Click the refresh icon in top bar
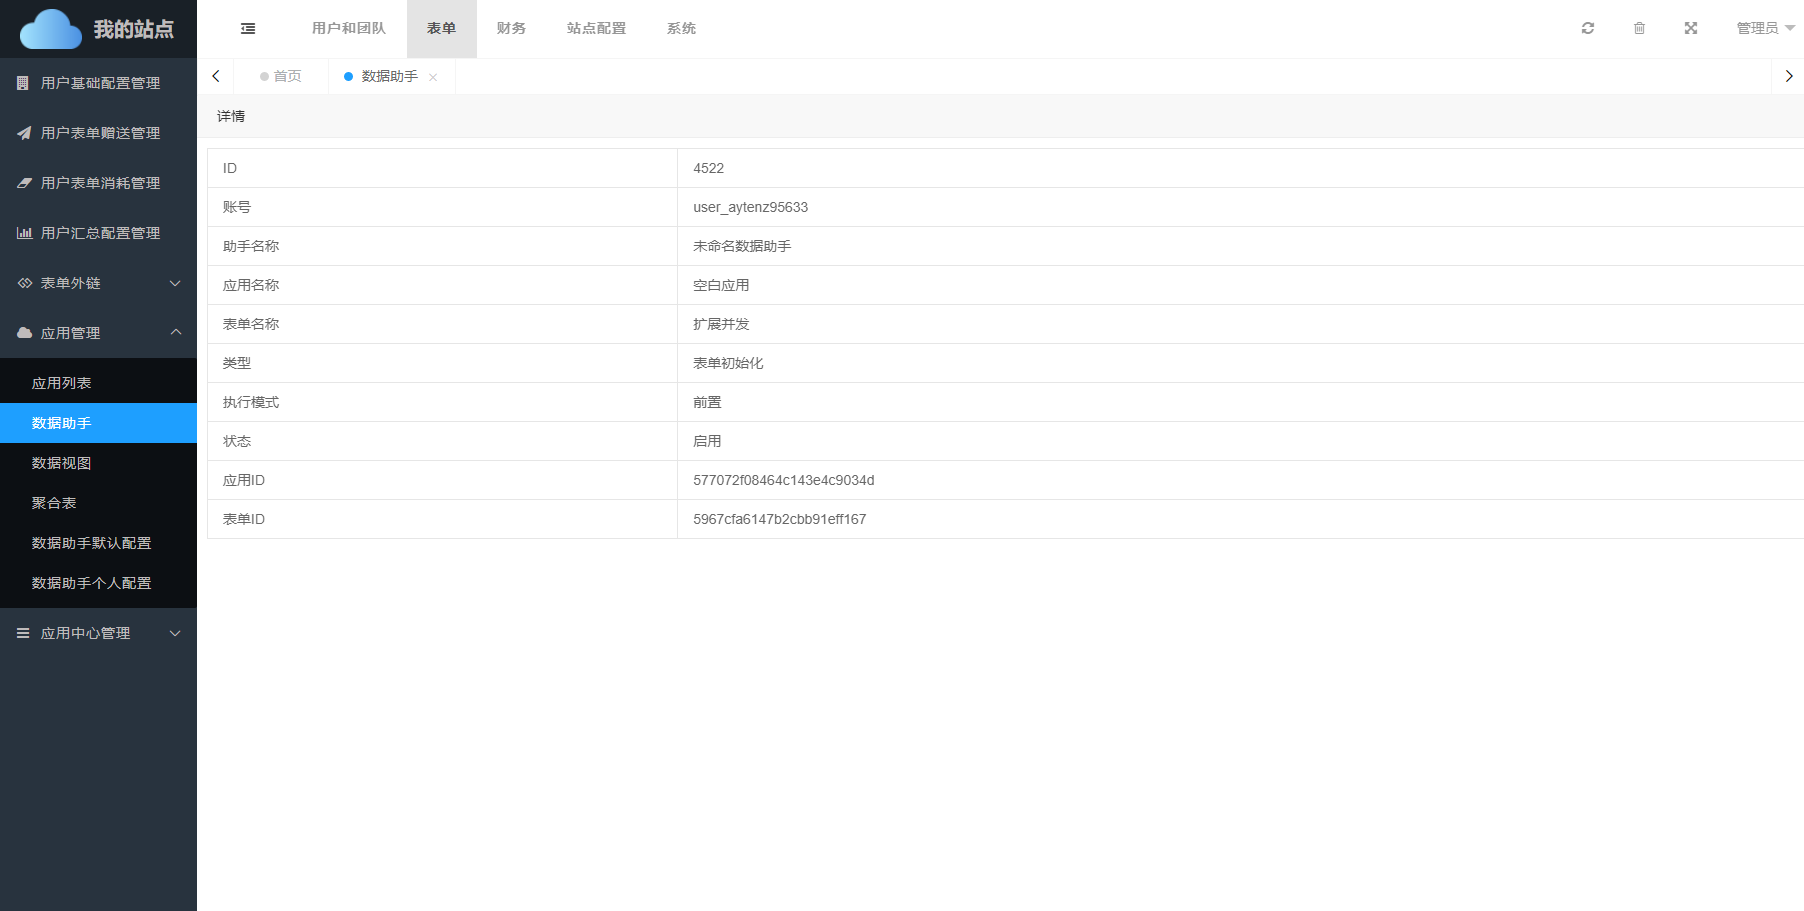Image resolution: width=1804 pixels, height=911 pixels. pyautogui.click(x=1587, y=28)
